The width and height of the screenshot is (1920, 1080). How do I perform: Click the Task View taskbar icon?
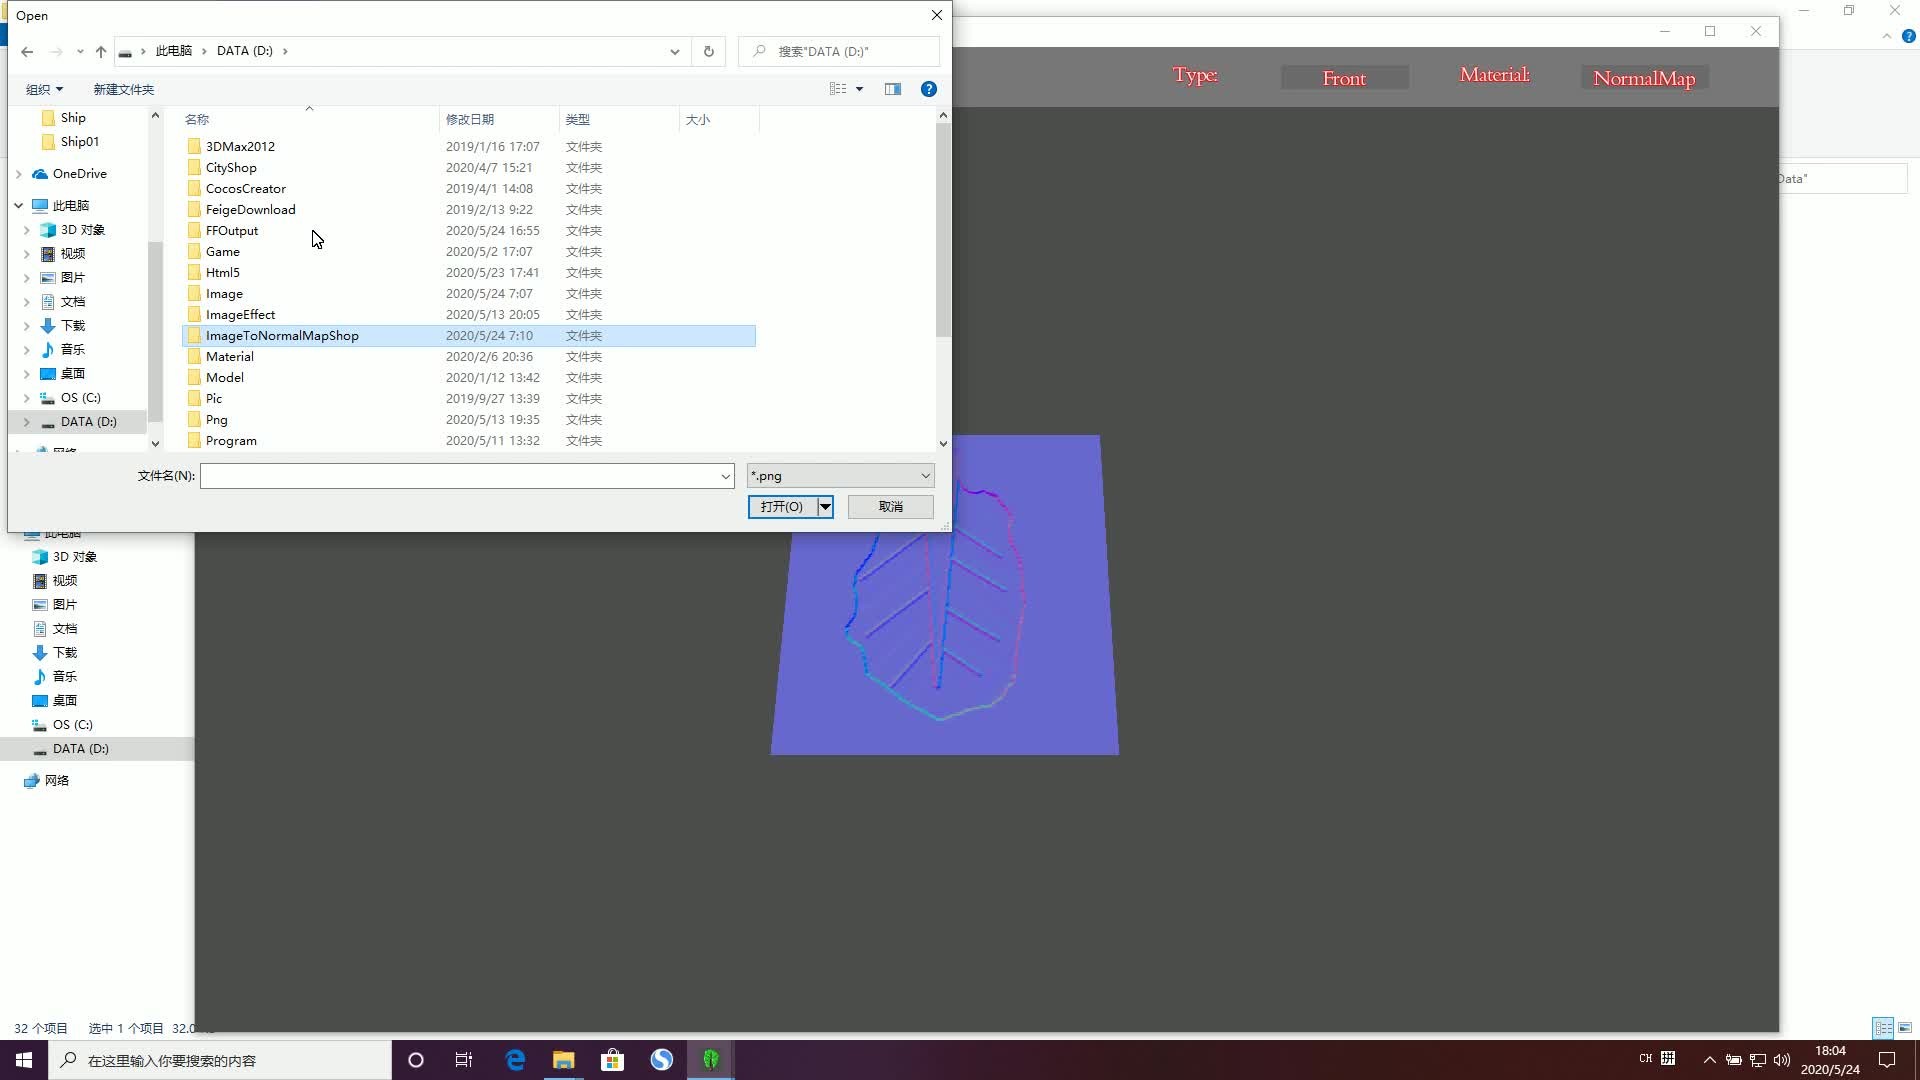click(464, 1060)
